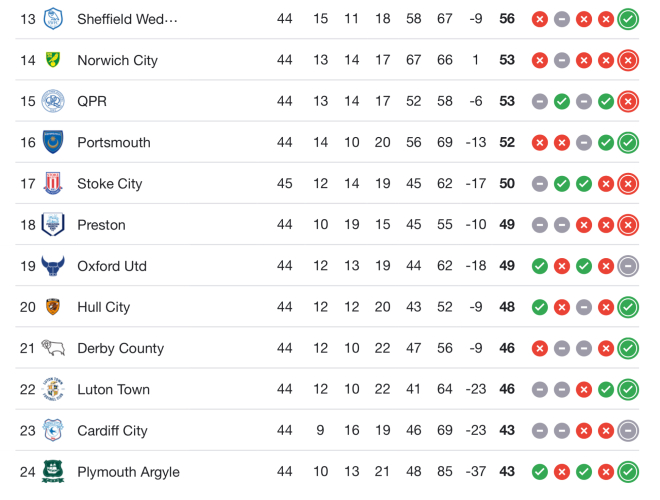Viewport: 660px width, 500px height.
Task: Click the QPR club badge
Action: (x=53, y=101)
